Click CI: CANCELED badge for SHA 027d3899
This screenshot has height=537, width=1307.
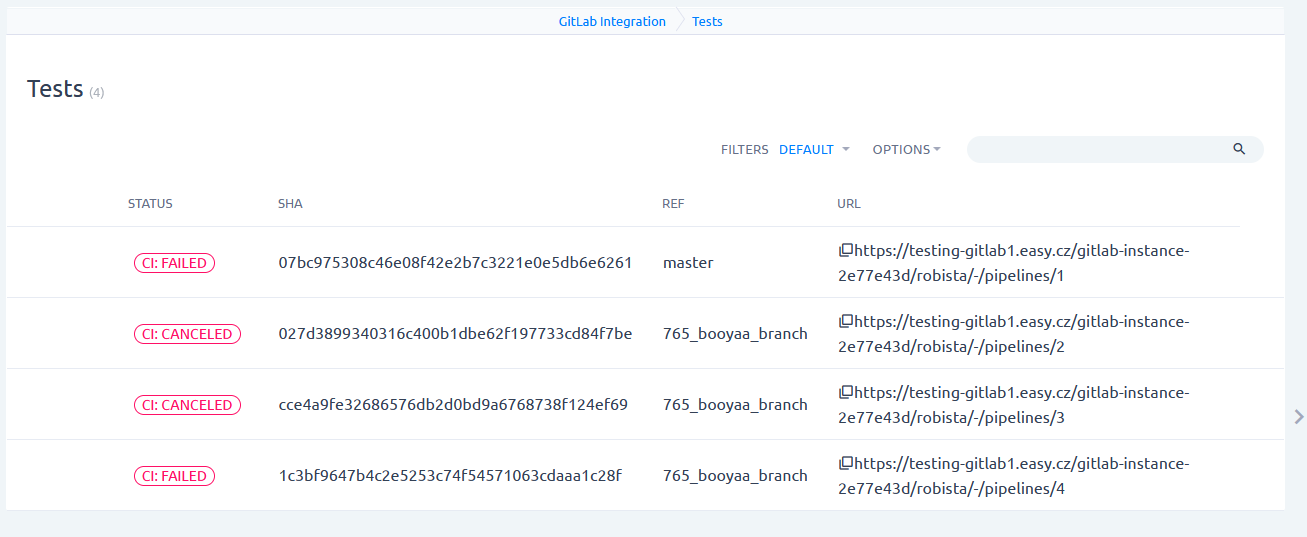tap(187, 334)
